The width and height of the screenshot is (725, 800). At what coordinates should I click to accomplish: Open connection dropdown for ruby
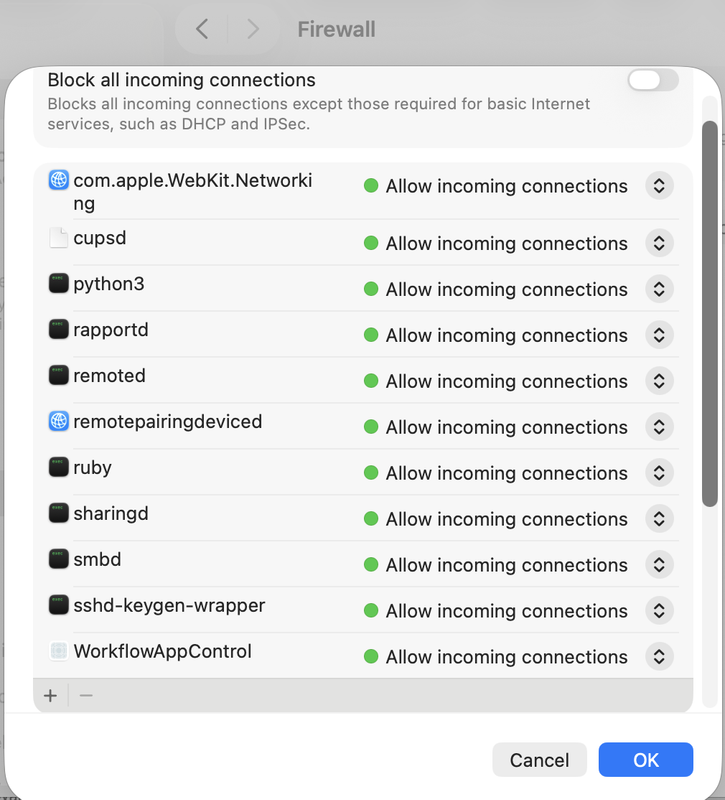pyautogui.click(x=659, y=472)
